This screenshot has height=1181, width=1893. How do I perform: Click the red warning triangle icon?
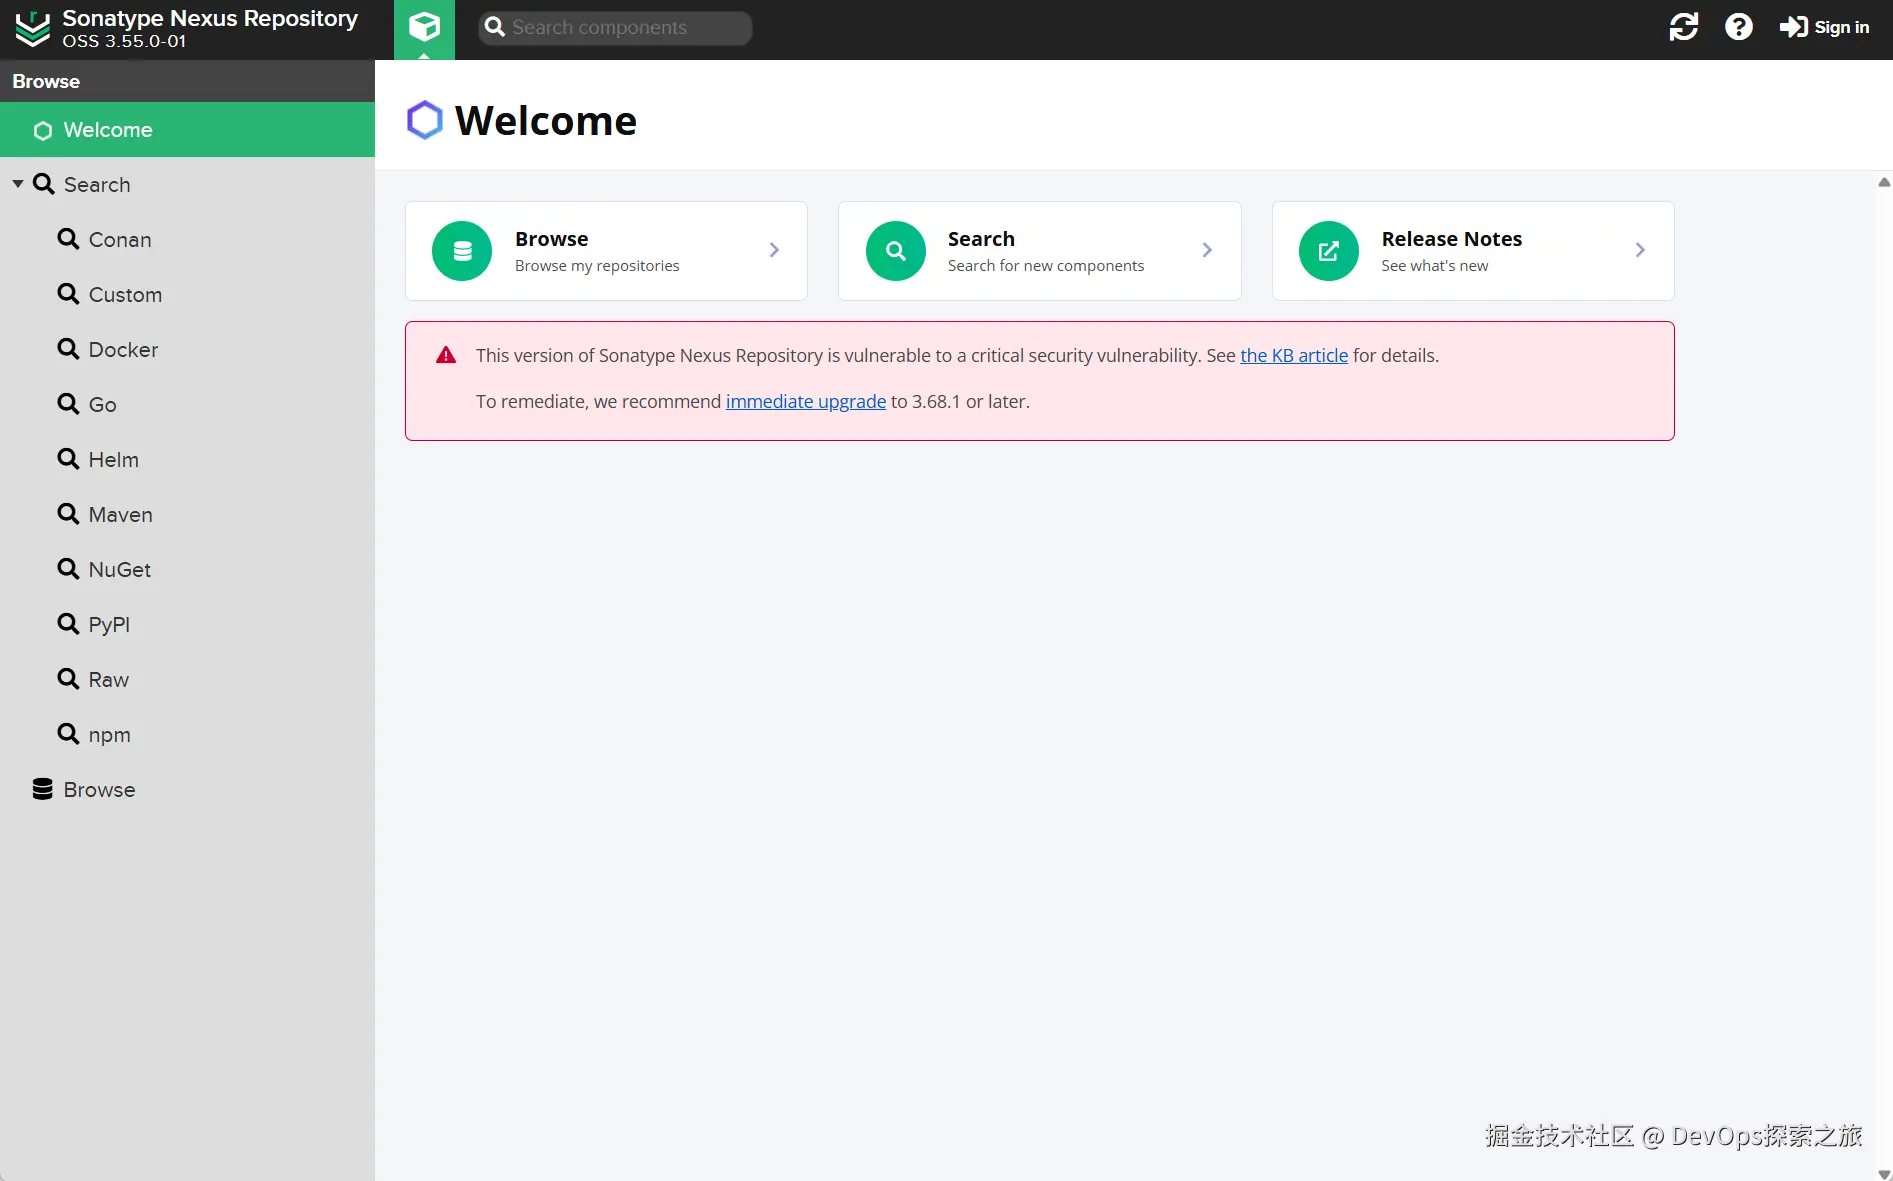(x=446, y=355)
